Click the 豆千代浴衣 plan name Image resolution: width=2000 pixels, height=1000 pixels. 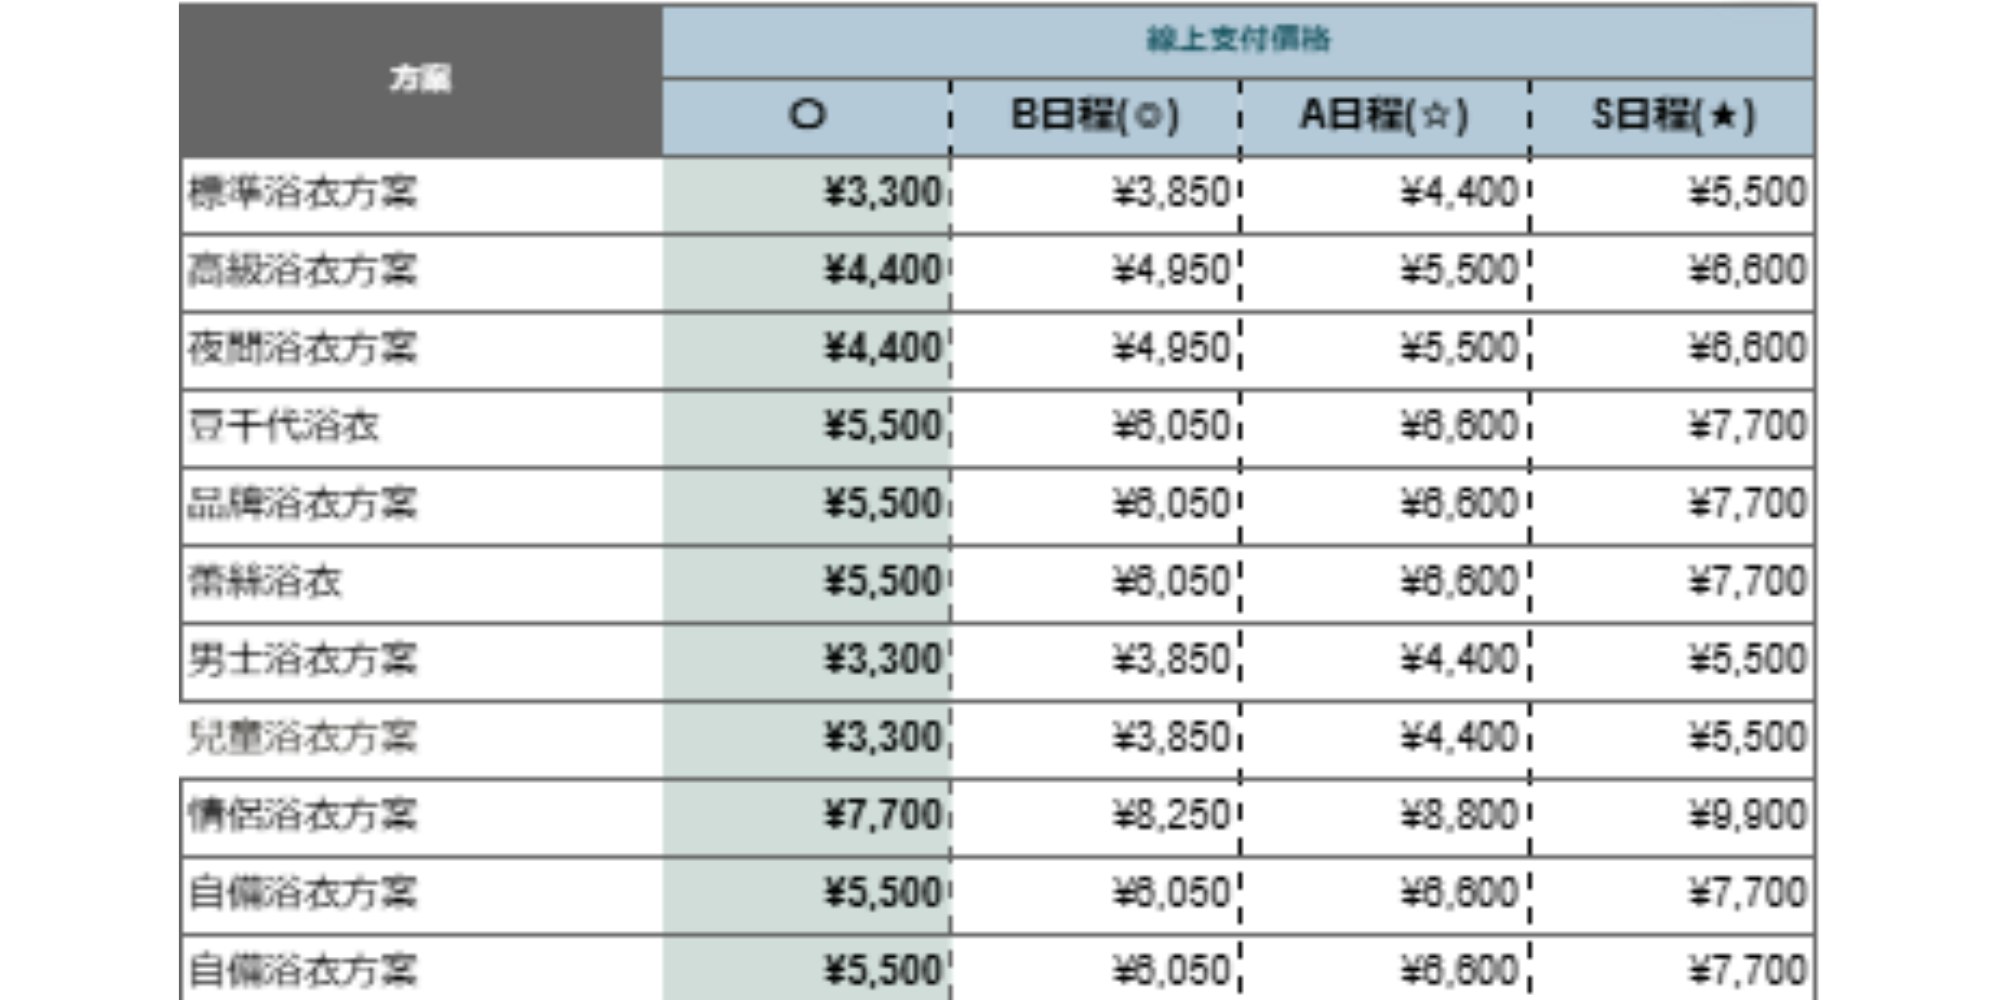click(x=284, y=427)
